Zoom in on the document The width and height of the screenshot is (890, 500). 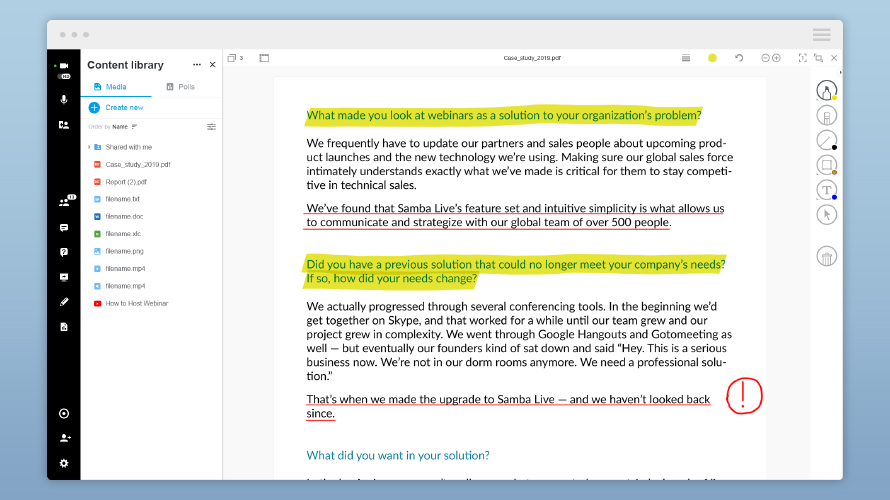point(776,58)
